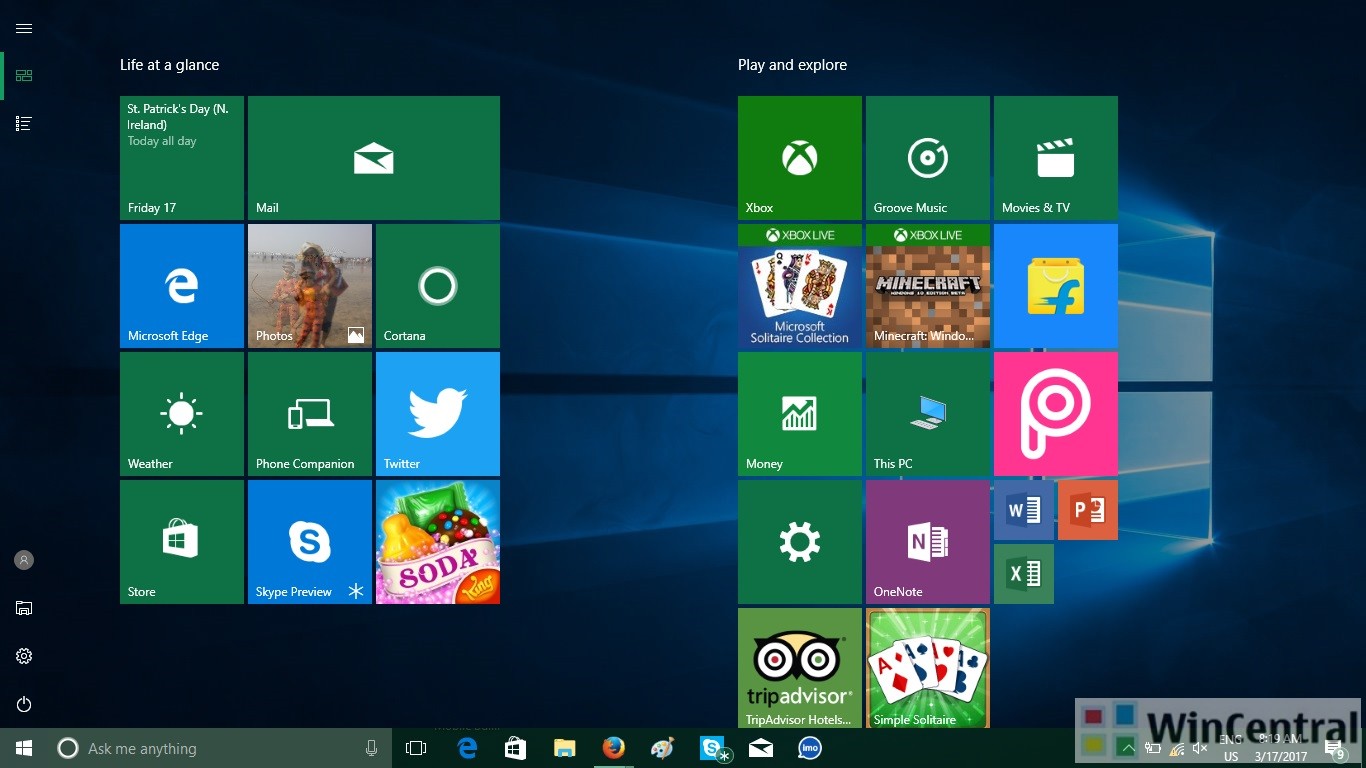The width and height of the screenshot is (1366, 768).
Task: Open Task View from the taskbar
Action: tap(416, 748)
